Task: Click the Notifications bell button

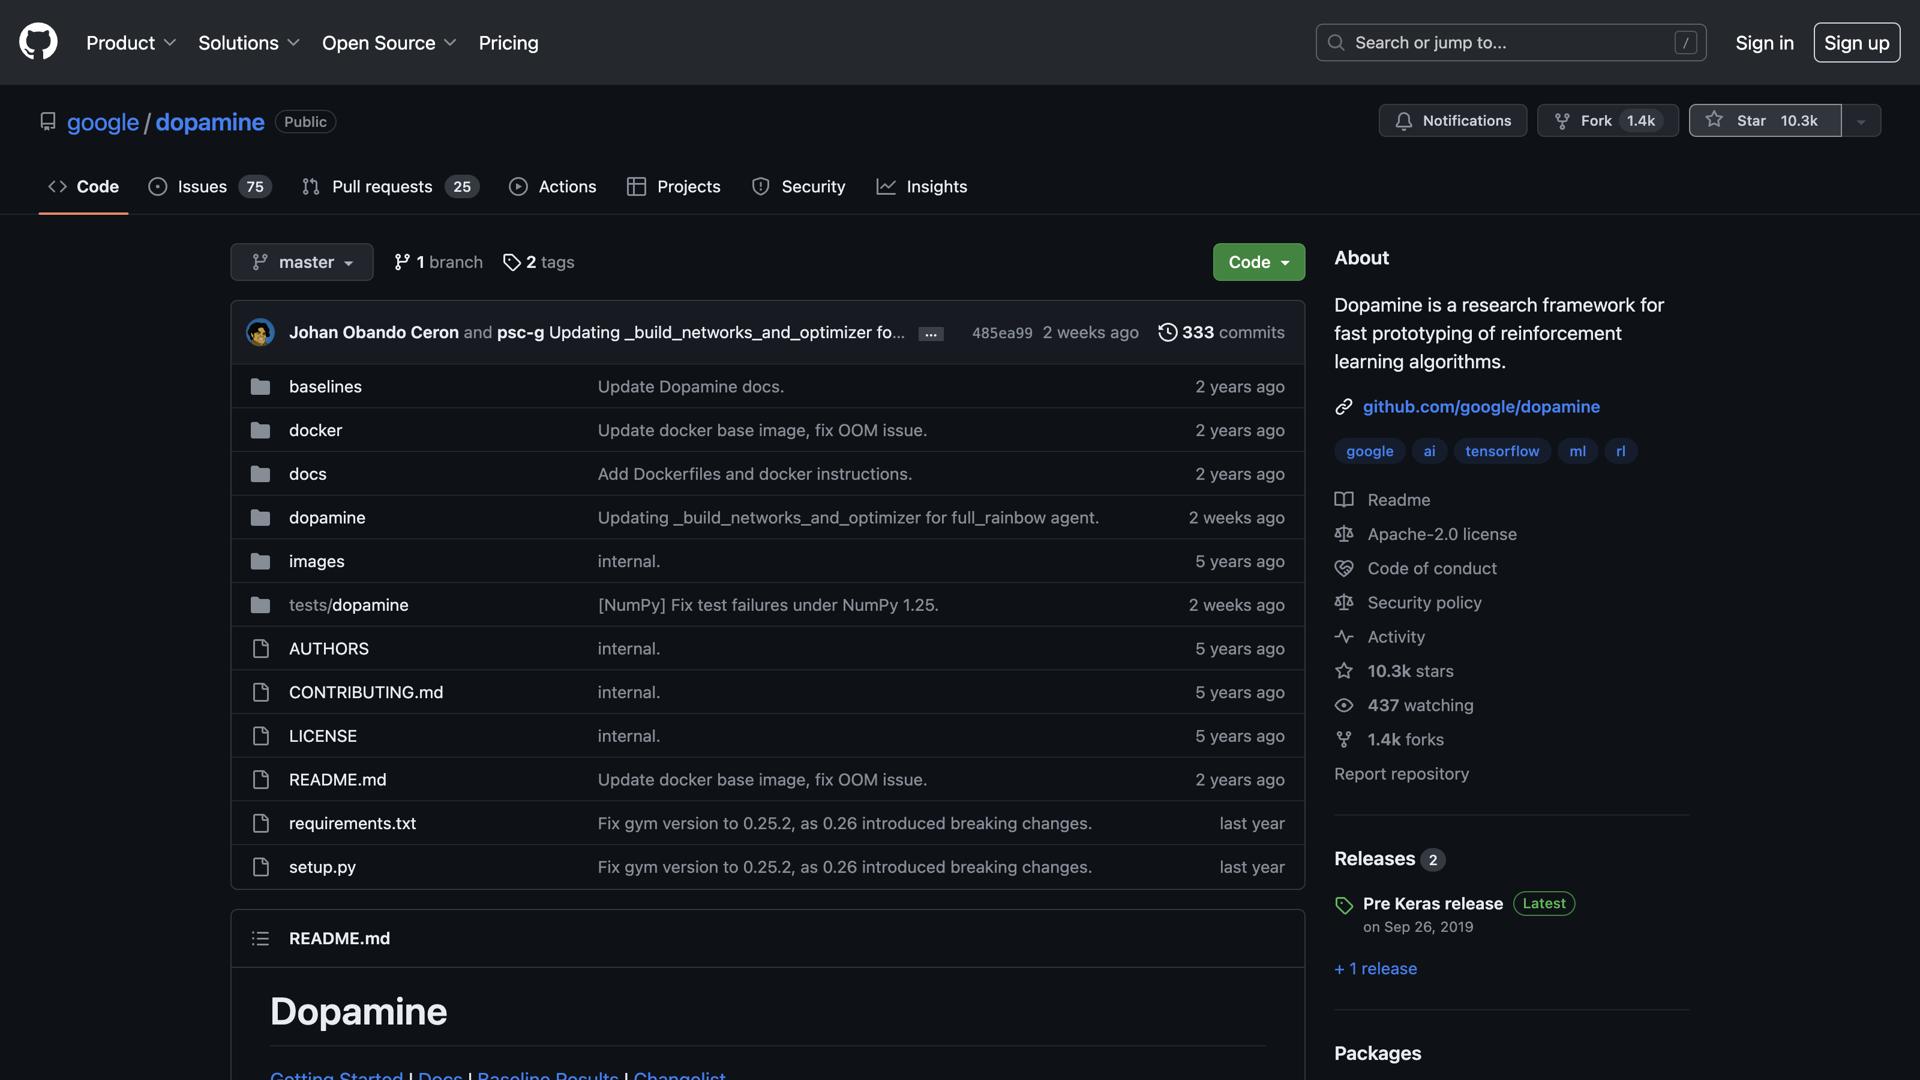Action: (1452, 120)
